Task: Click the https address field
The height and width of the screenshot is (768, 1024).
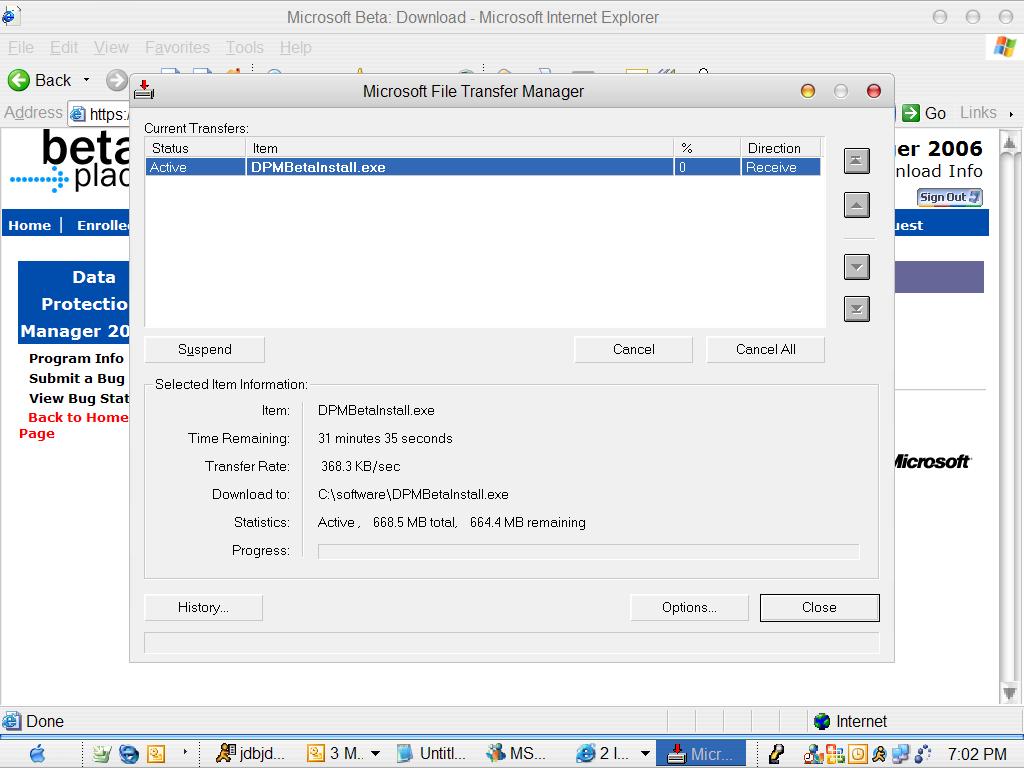Action: 99,114
